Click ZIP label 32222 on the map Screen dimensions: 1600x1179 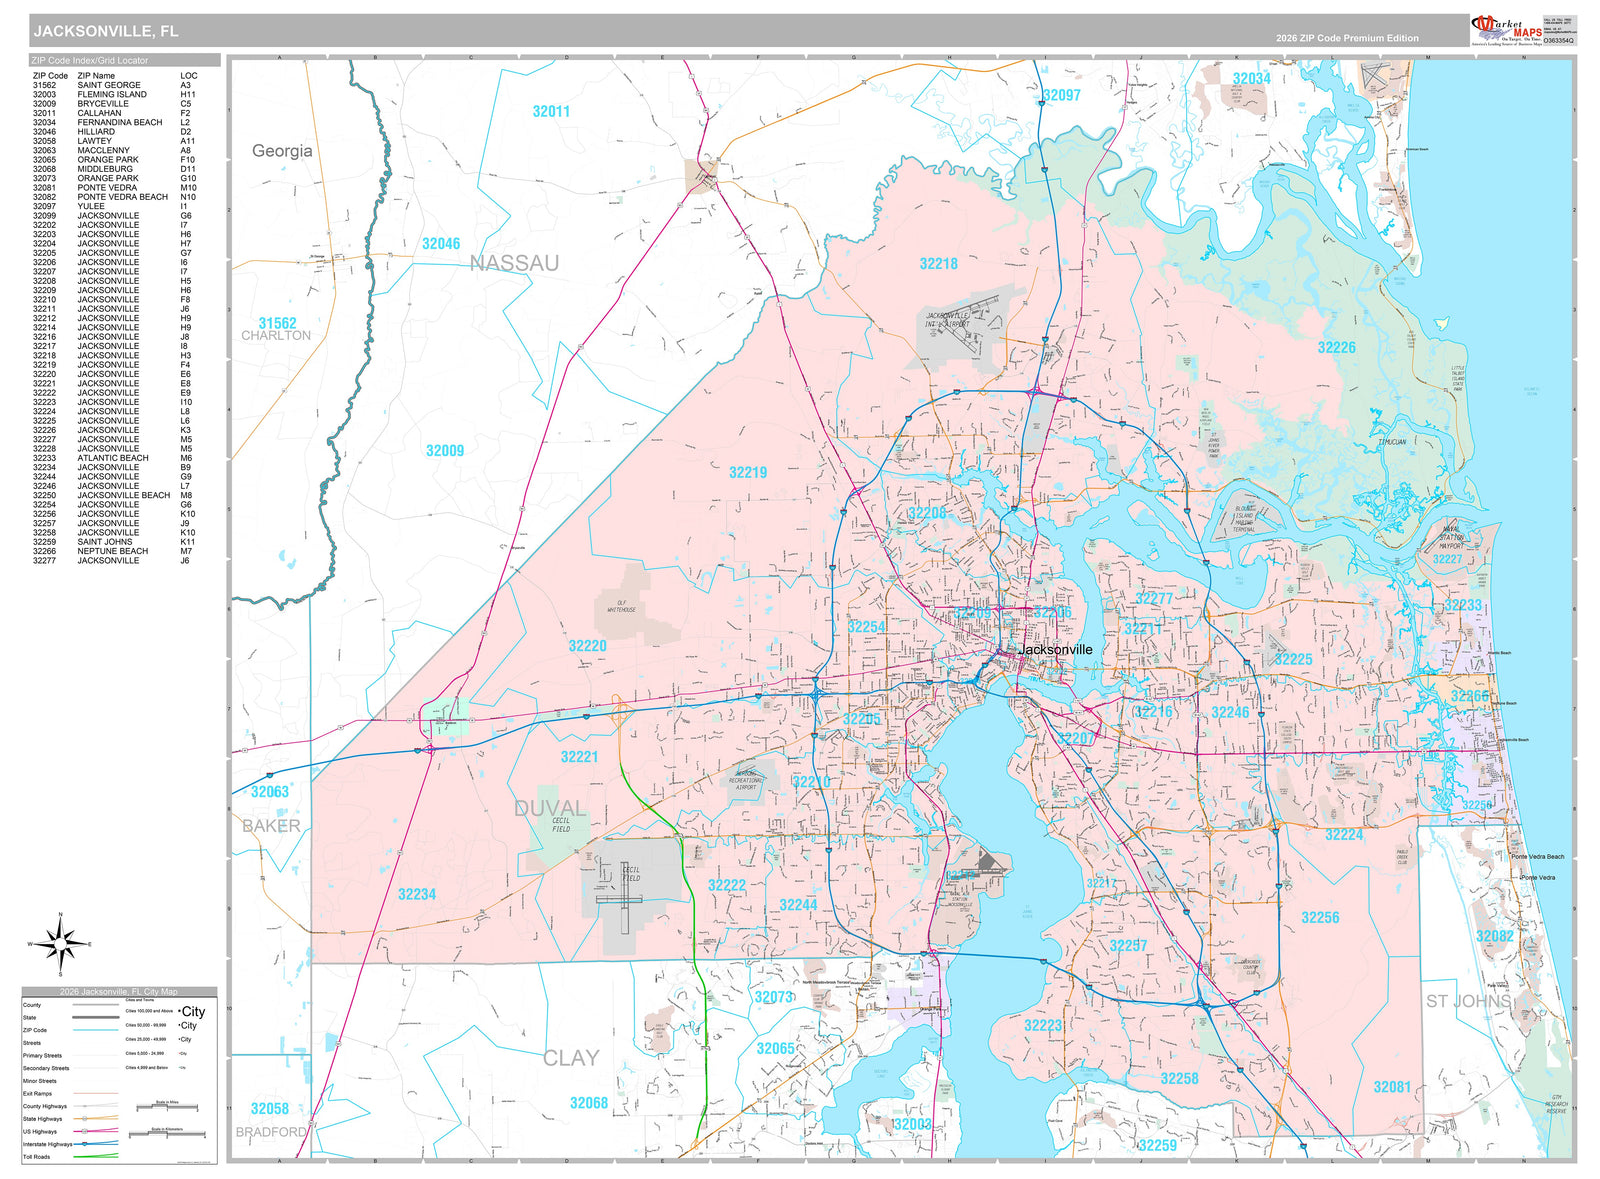[727, 886]
